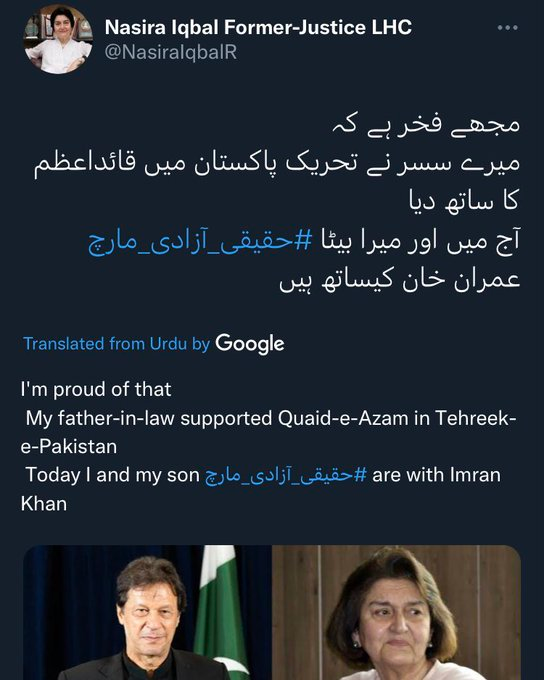Viewport: 544px width, 680px height.
Task: Open the name Nasira Iqbal Former-Justice LHC
Action: click(258, 28)
